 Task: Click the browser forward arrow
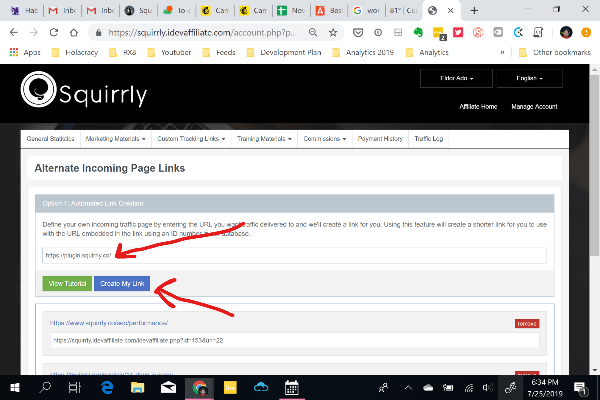click(x=34, y=33)
